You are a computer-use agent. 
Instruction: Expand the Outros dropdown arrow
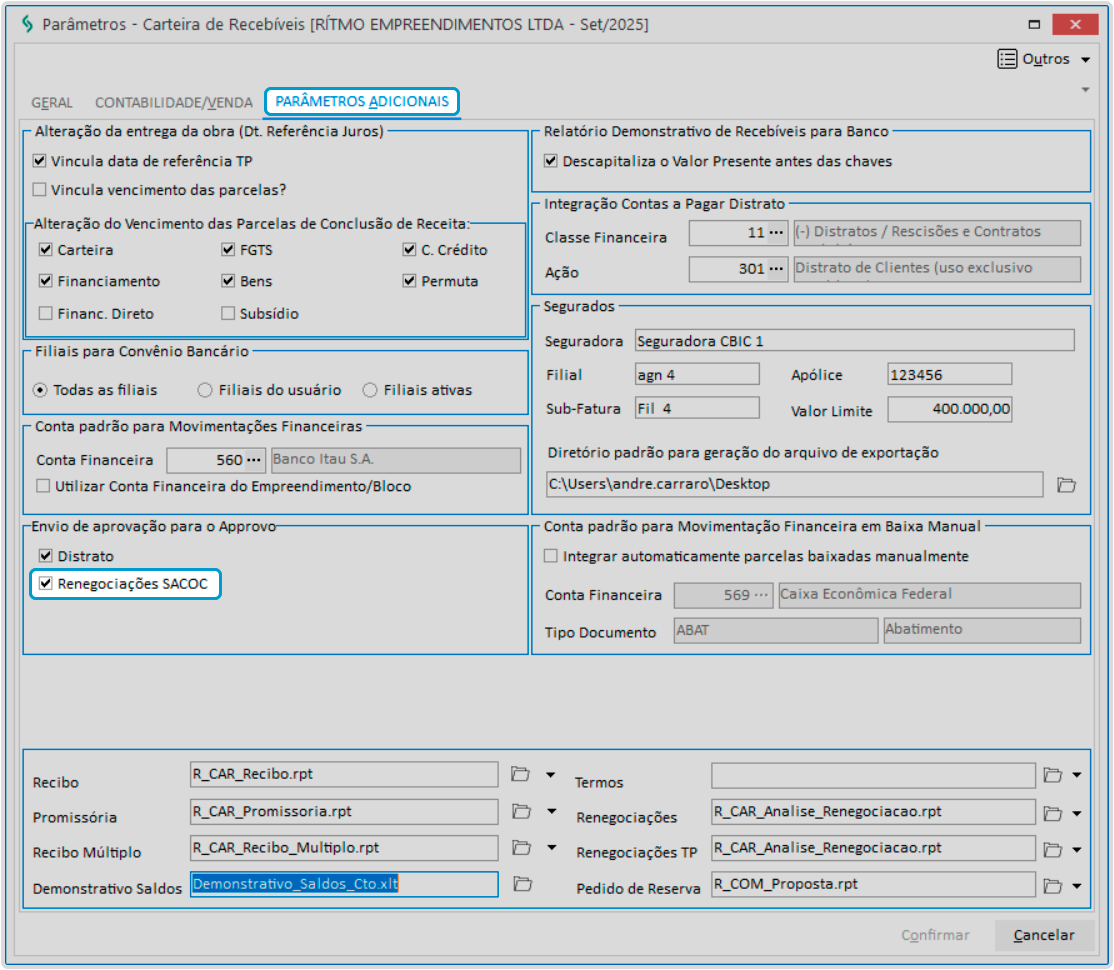tap(1086, 60)
